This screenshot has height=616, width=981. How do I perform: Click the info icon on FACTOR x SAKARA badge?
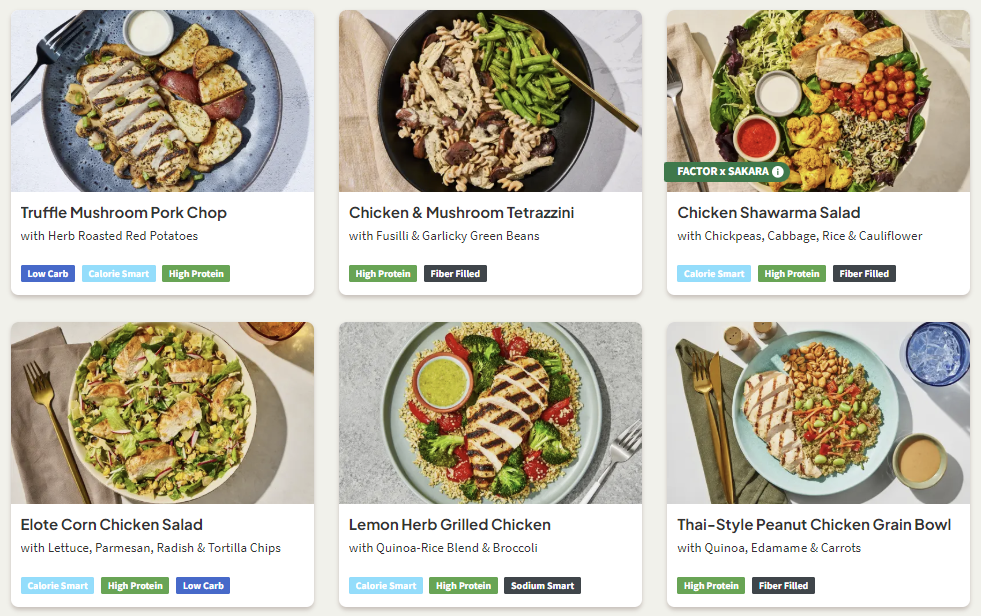click(x=778, y=172)
